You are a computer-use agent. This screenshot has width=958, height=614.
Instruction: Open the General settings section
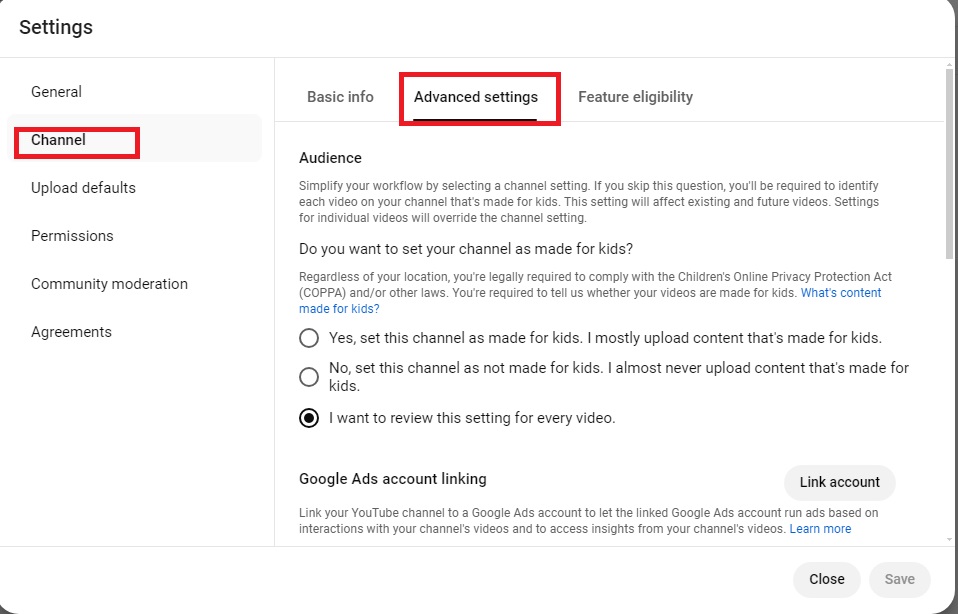56,92
